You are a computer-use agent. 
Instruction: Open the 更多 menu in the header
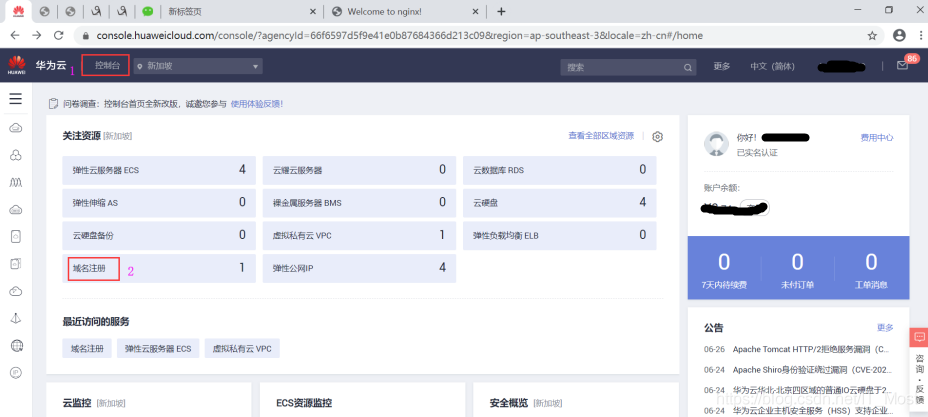[x=721, y=66]
